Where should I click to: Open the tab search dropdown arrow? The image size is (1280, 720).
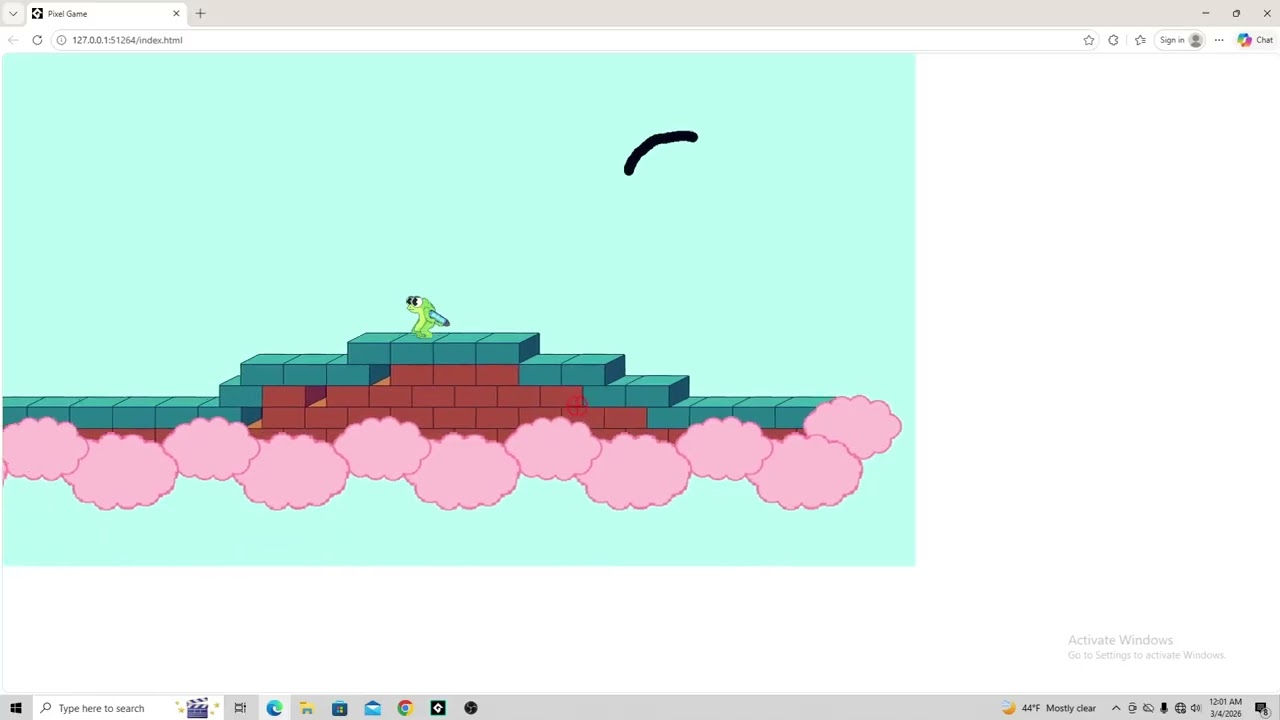(13, 13)
